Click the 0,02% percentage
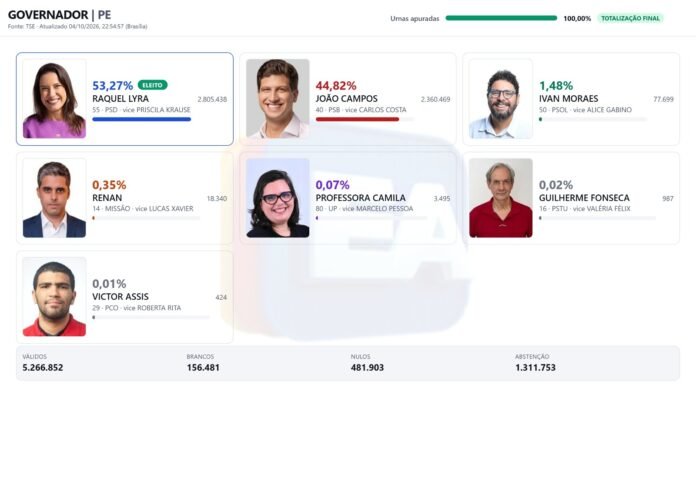The image size is (696, 489). 556,185
